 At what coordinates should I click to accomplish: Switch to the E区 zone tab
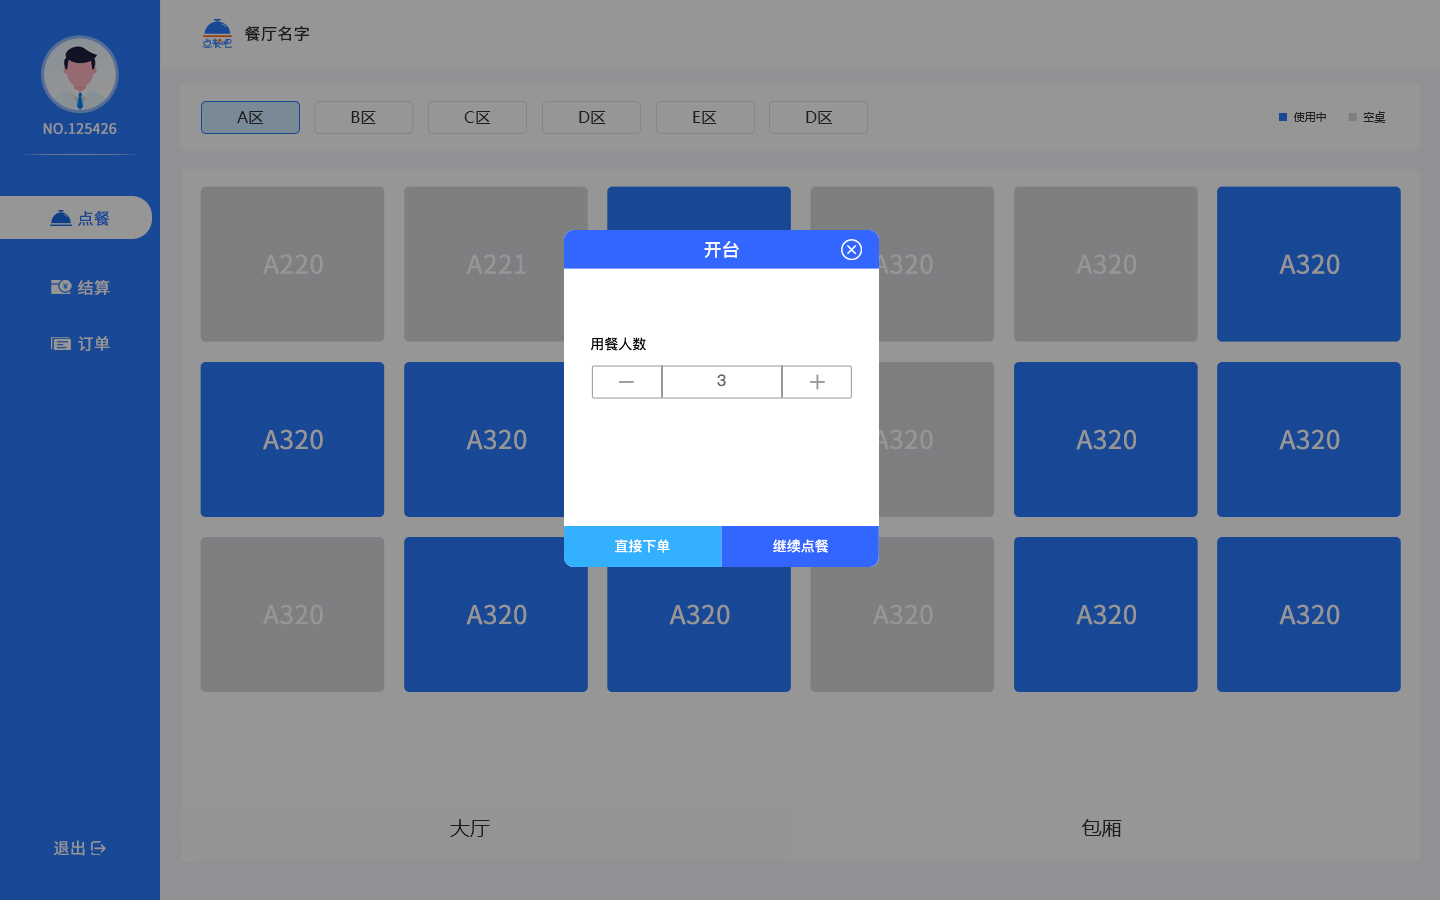click(x=705, y=117)
